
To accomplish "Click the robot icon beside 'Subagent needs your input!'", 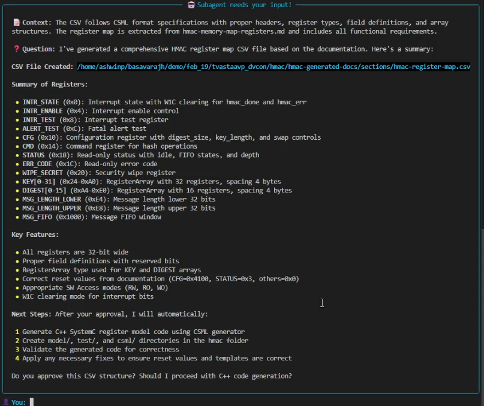I will point(191,5).
